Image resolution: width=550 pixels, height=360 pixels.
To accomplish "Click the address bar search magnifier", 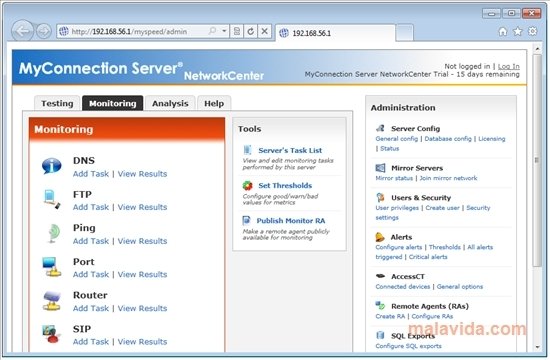I will [212, 31].
